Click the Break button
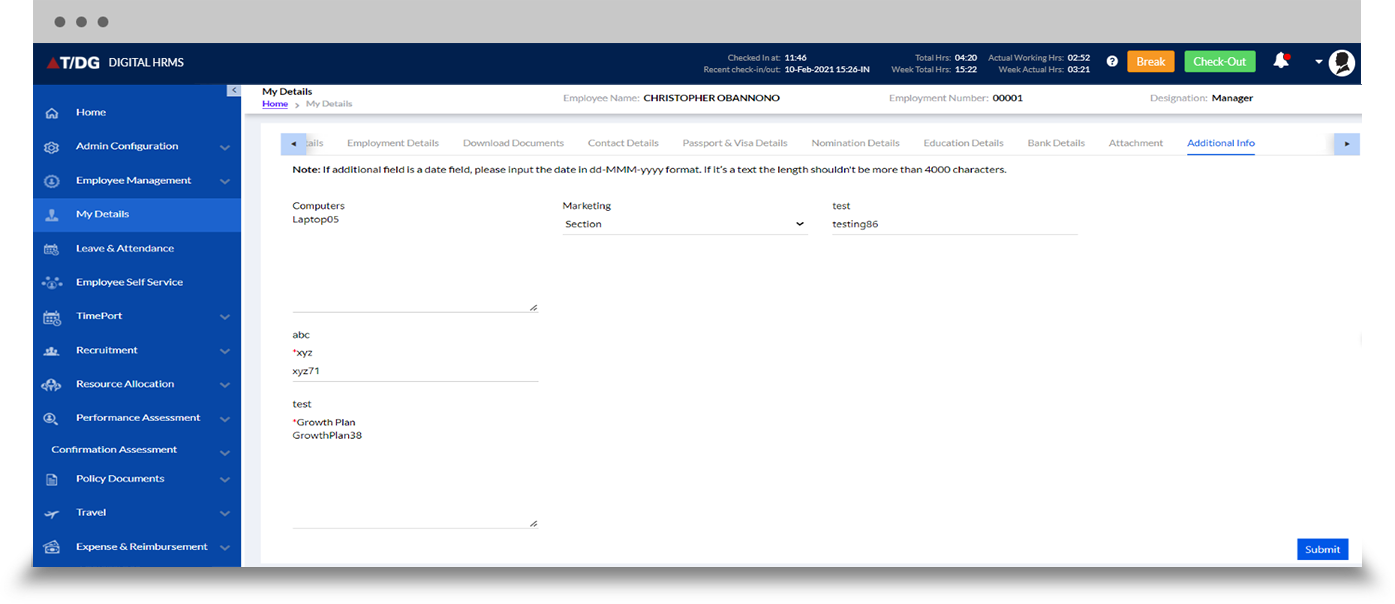This screenshot has width=1395, height=604. click(x=1151, y=62)
